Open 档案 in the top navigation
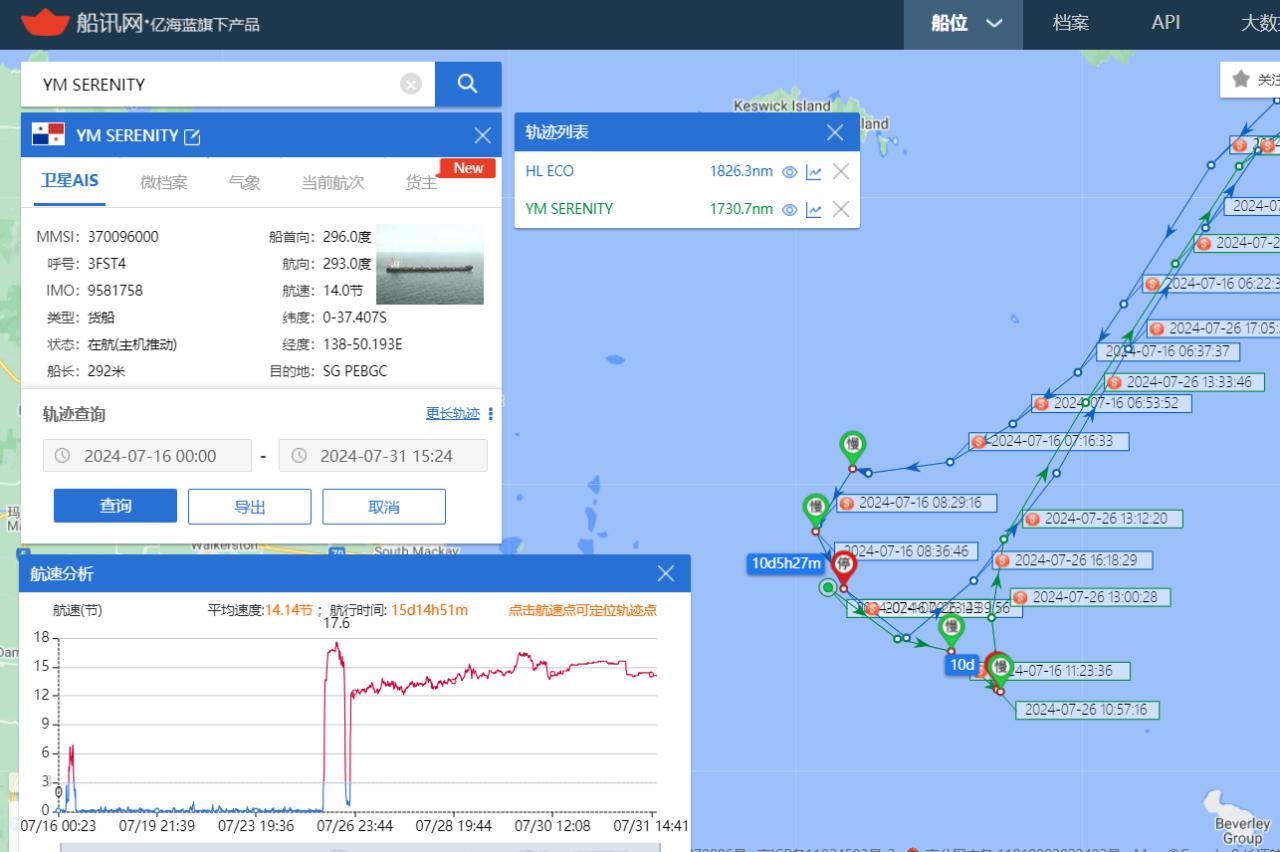The image size is (1280, 852). [1071, 23]
